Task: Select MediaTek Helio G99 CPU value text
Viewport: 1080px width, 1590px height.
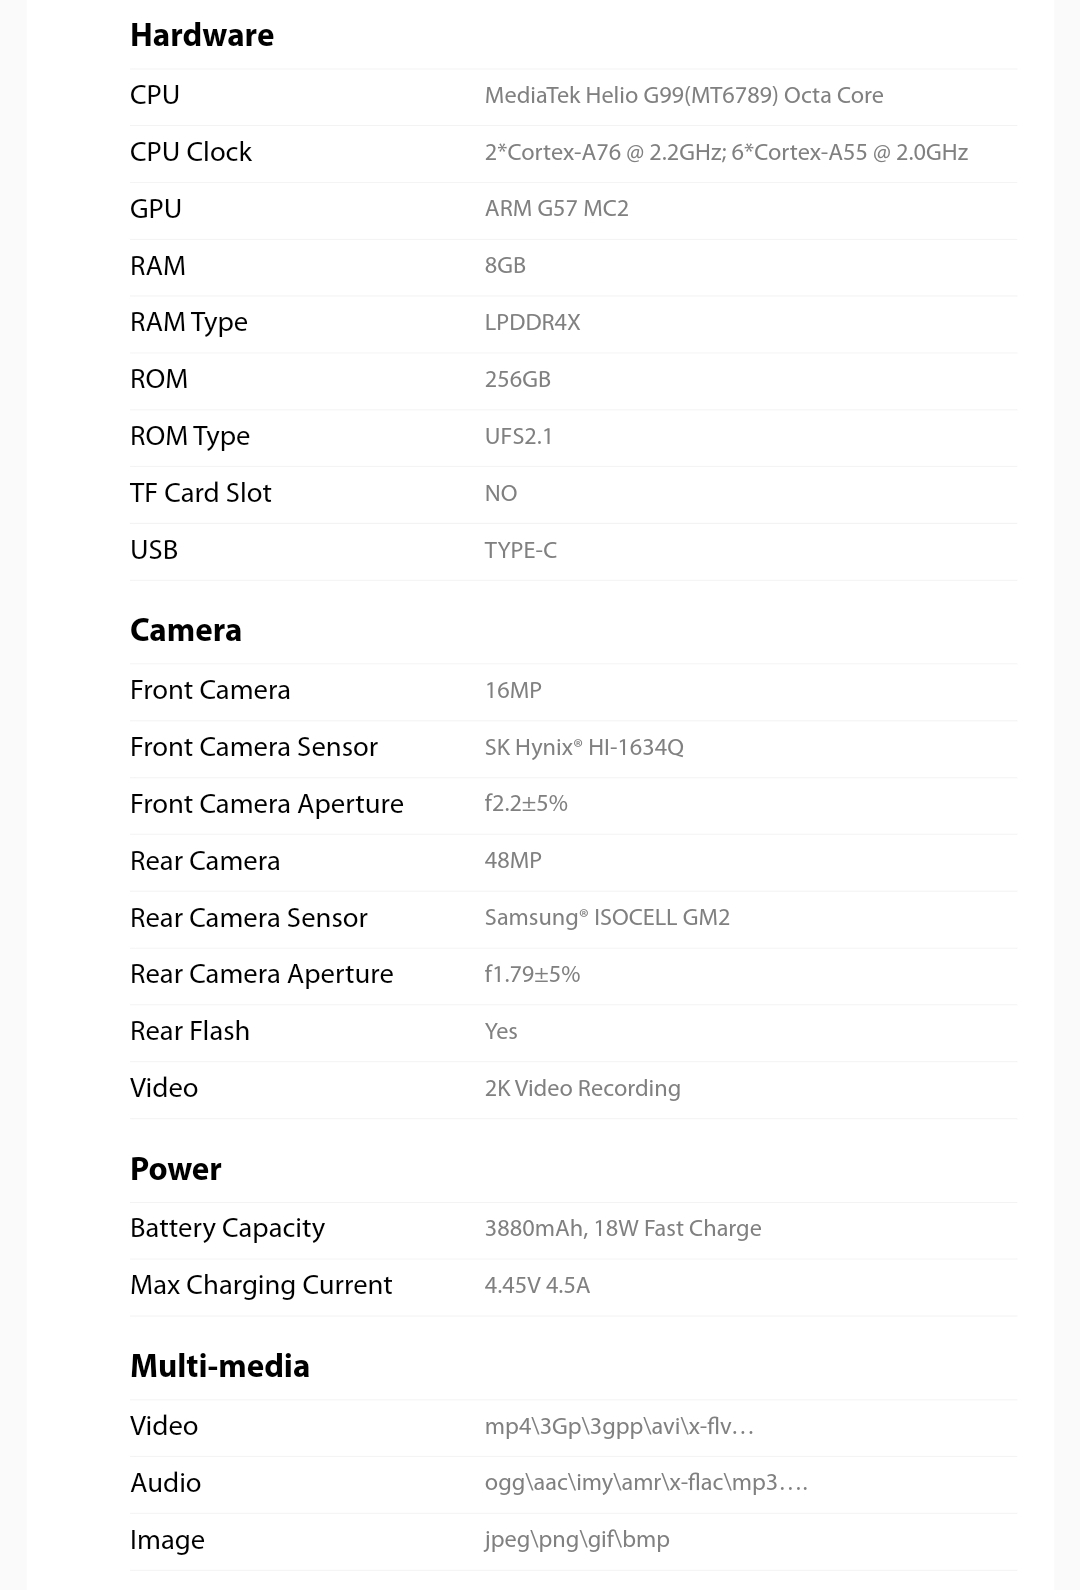Action: coord(684,95)
